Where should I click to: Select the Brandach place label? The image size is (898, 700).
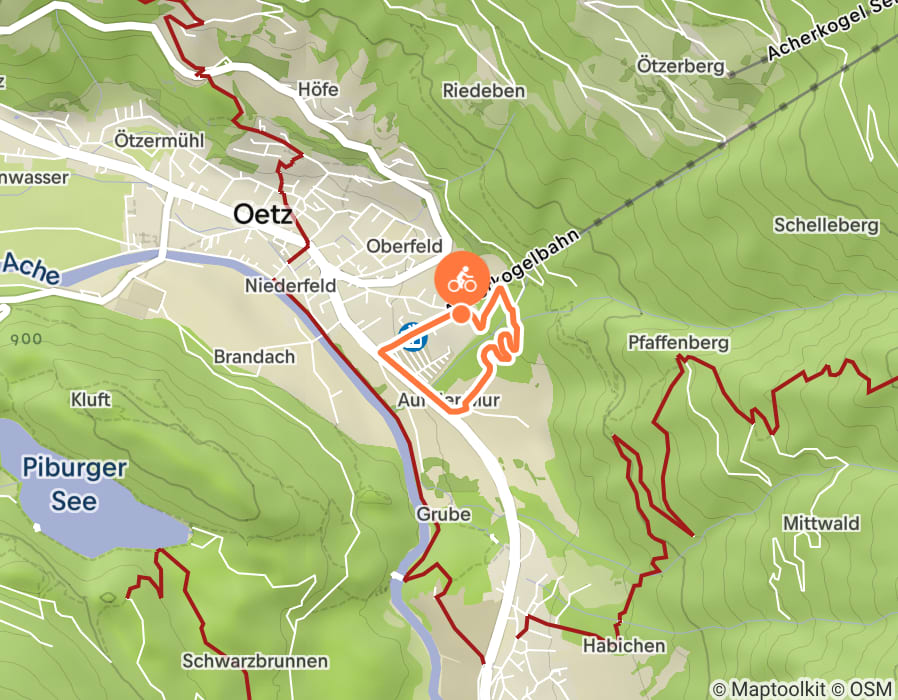tap(254, 357)
